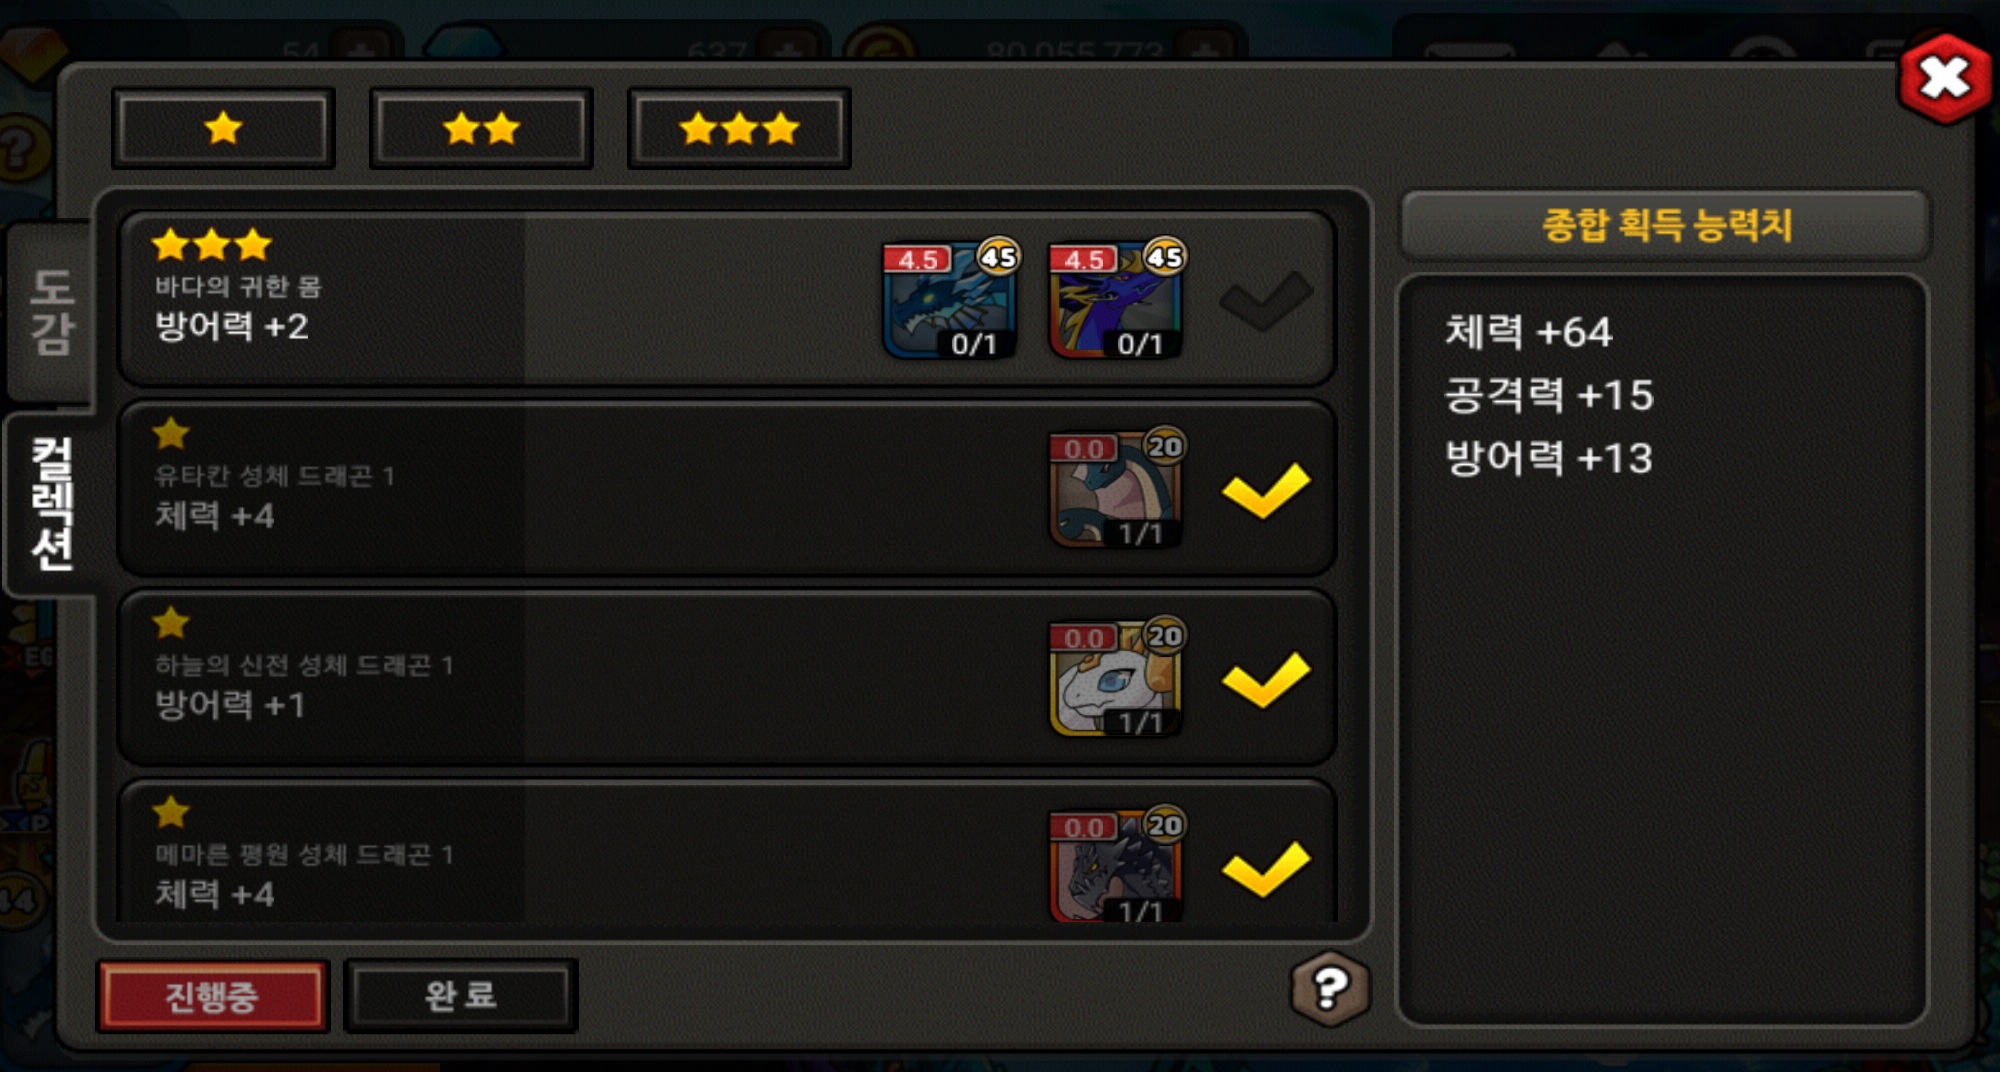Open the question mark help icon

point(1329,988)
